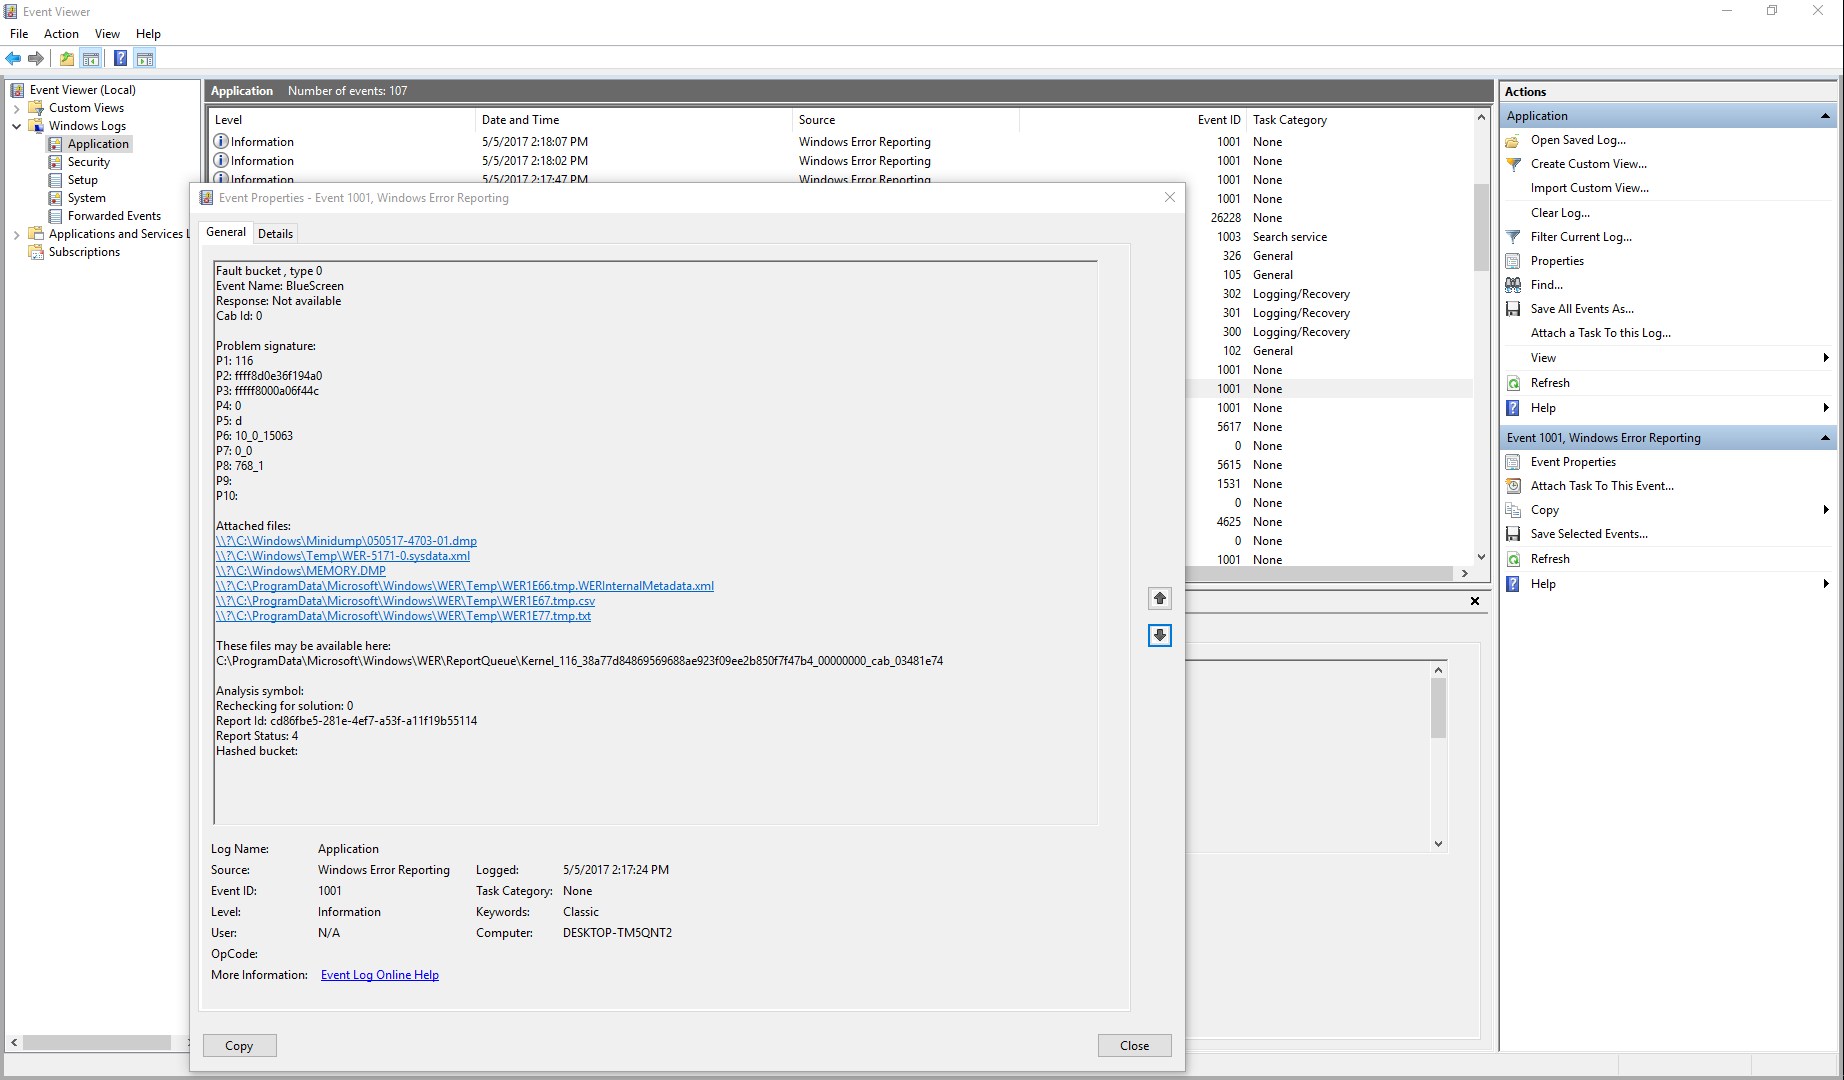The width and height of the screenshot is (1844, 1080).
Task: Click the green Refresh icon under Application
Action: (1513, 383)
